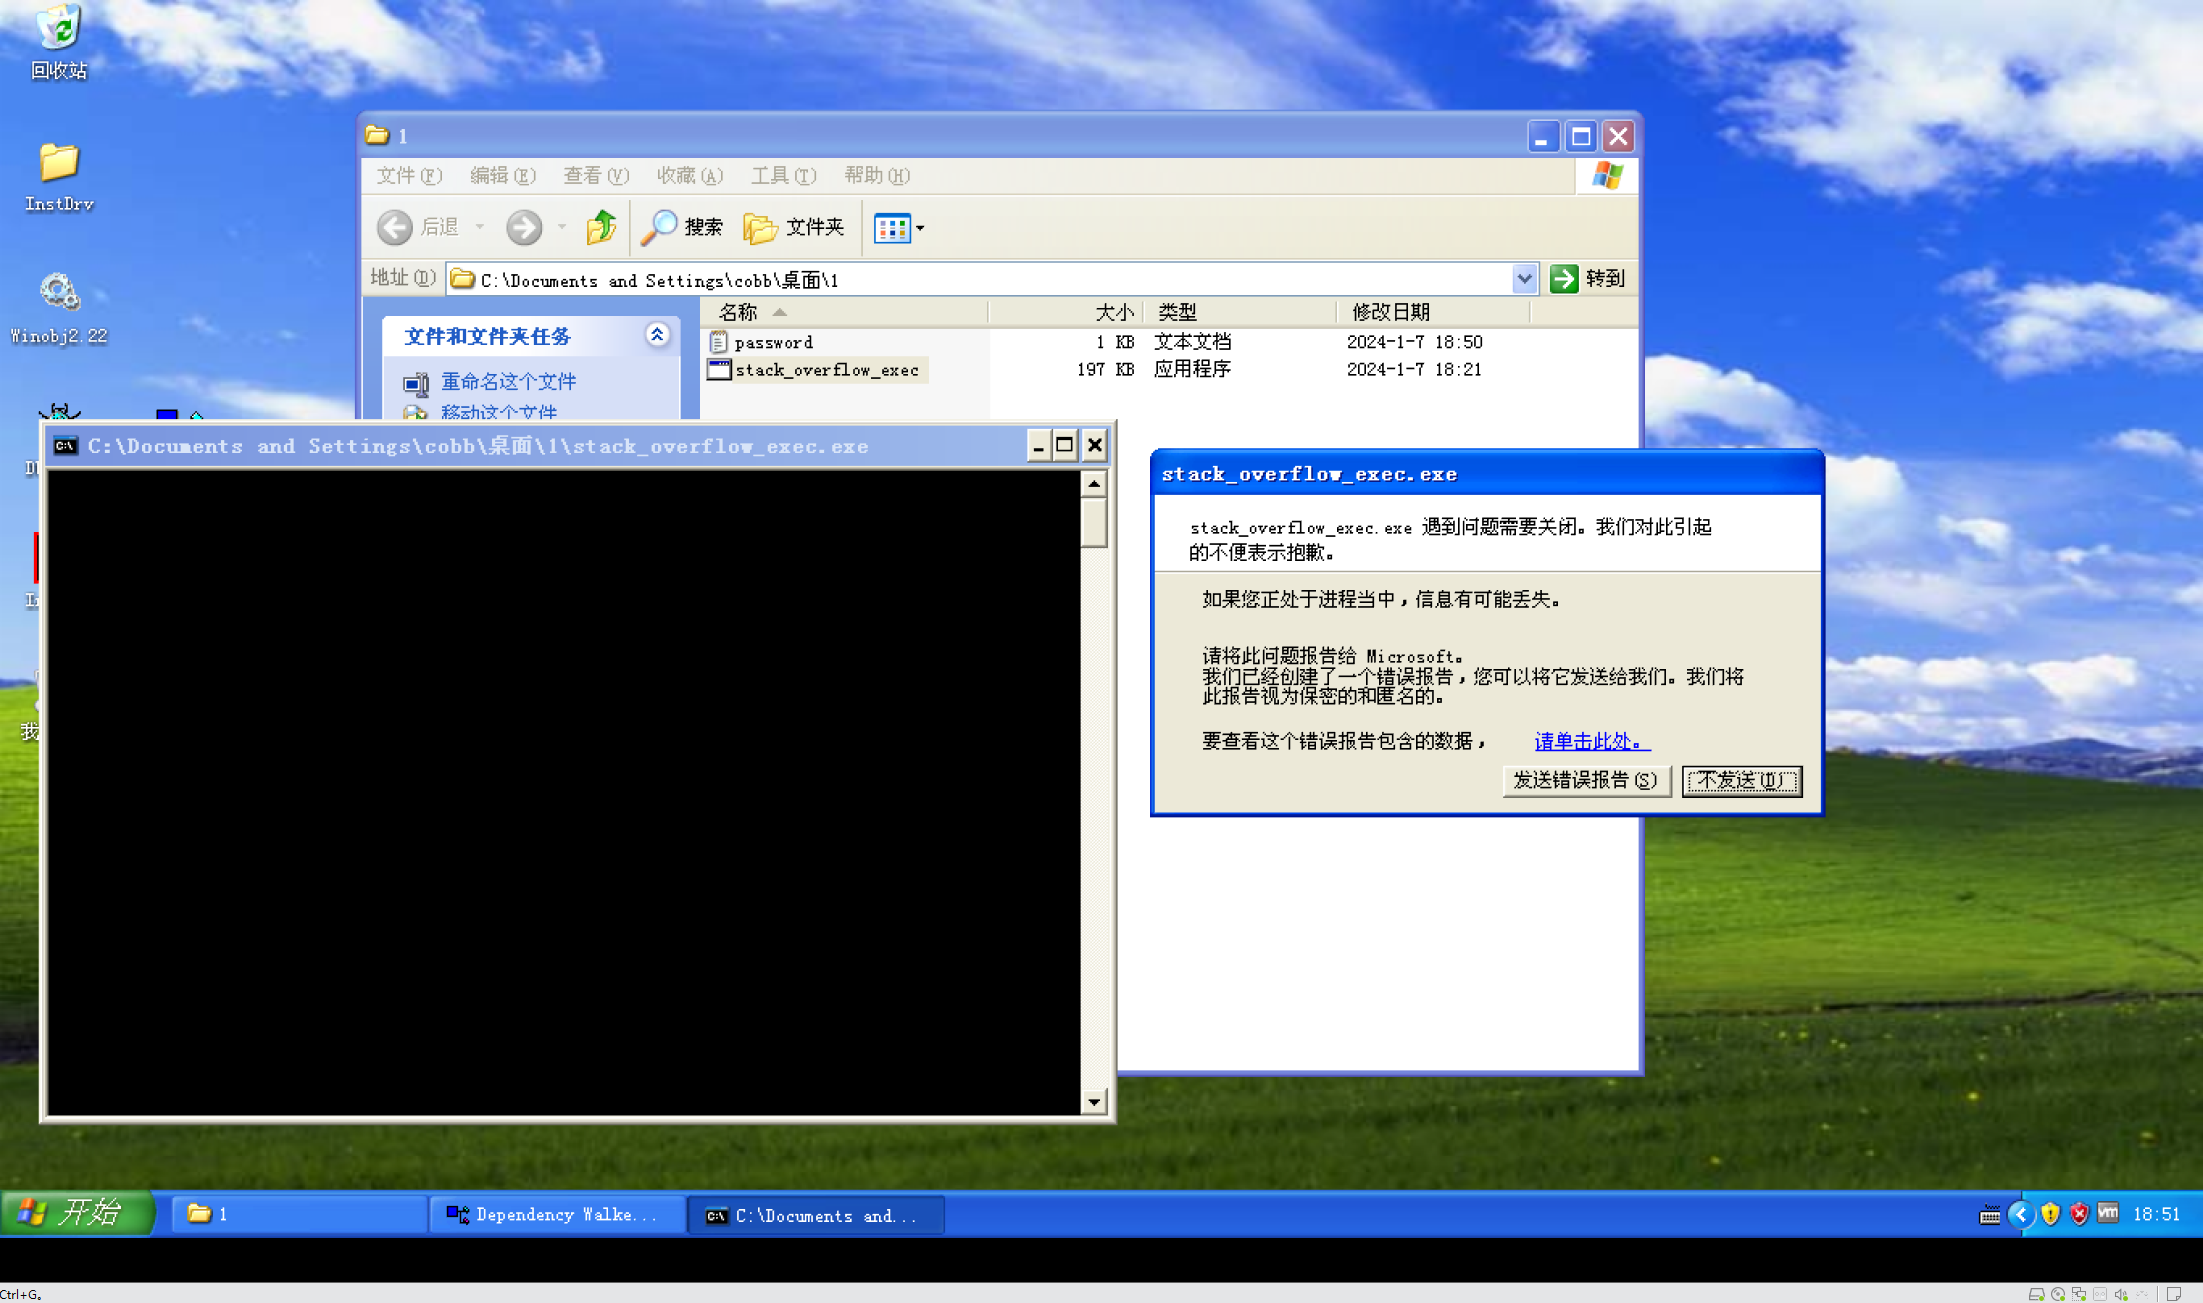The width and height of the screenshot is (2203, 1303).
Task: Click the 请单击此处 link in the dialog
Action: (1590, 740)
